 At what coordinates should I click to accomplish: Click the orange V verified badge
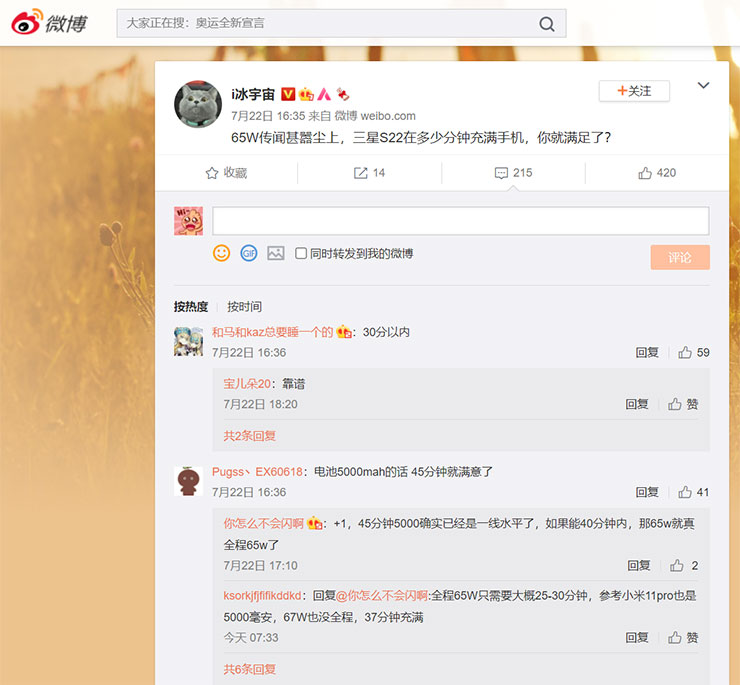point(288,94)
